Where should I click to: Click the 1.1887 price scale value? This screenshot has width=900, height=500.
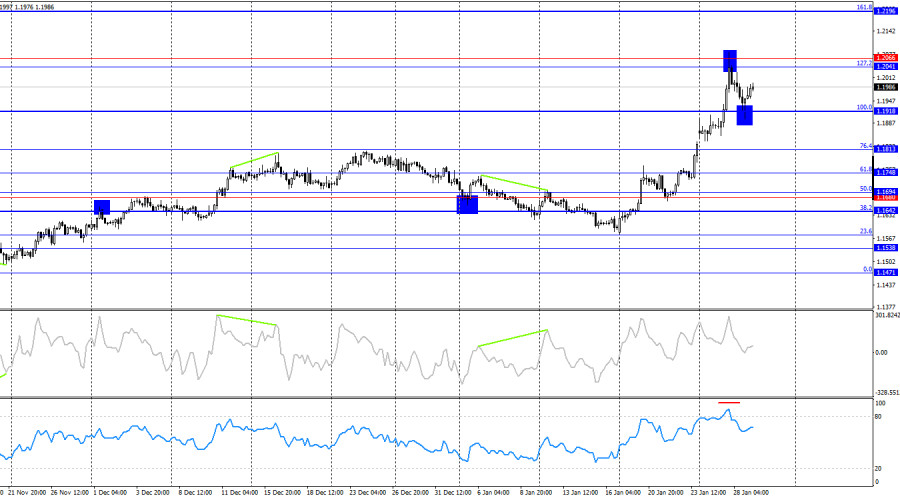tap(886, 123)
